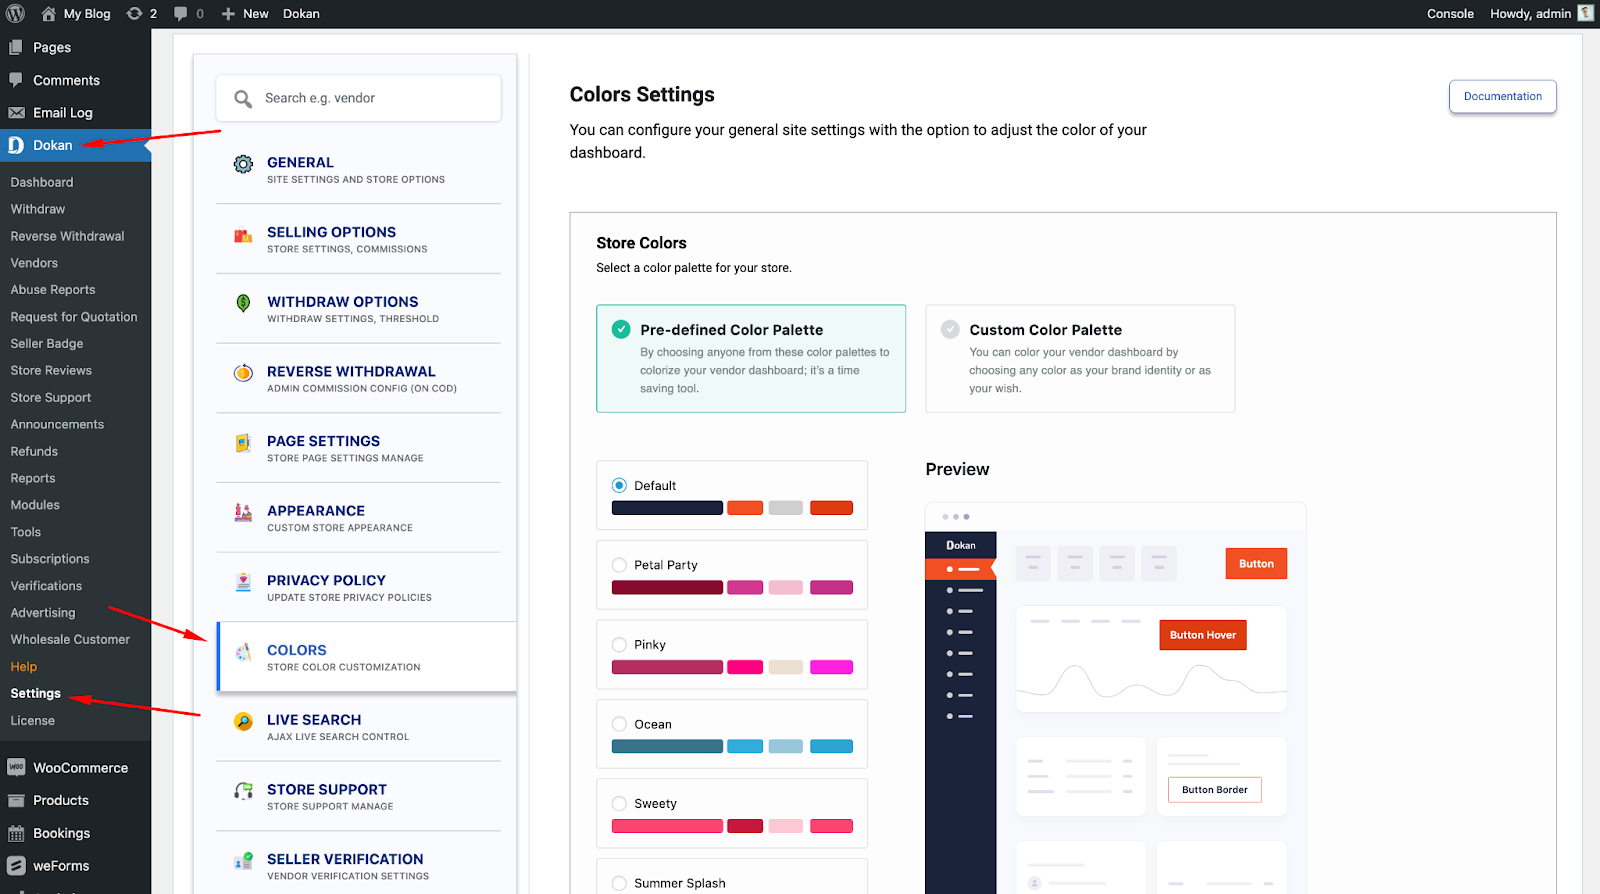Image resolution: width=1600 pixels, height=894 pixels.
Task: Click the Live Search icon
Action: point(243,722)
